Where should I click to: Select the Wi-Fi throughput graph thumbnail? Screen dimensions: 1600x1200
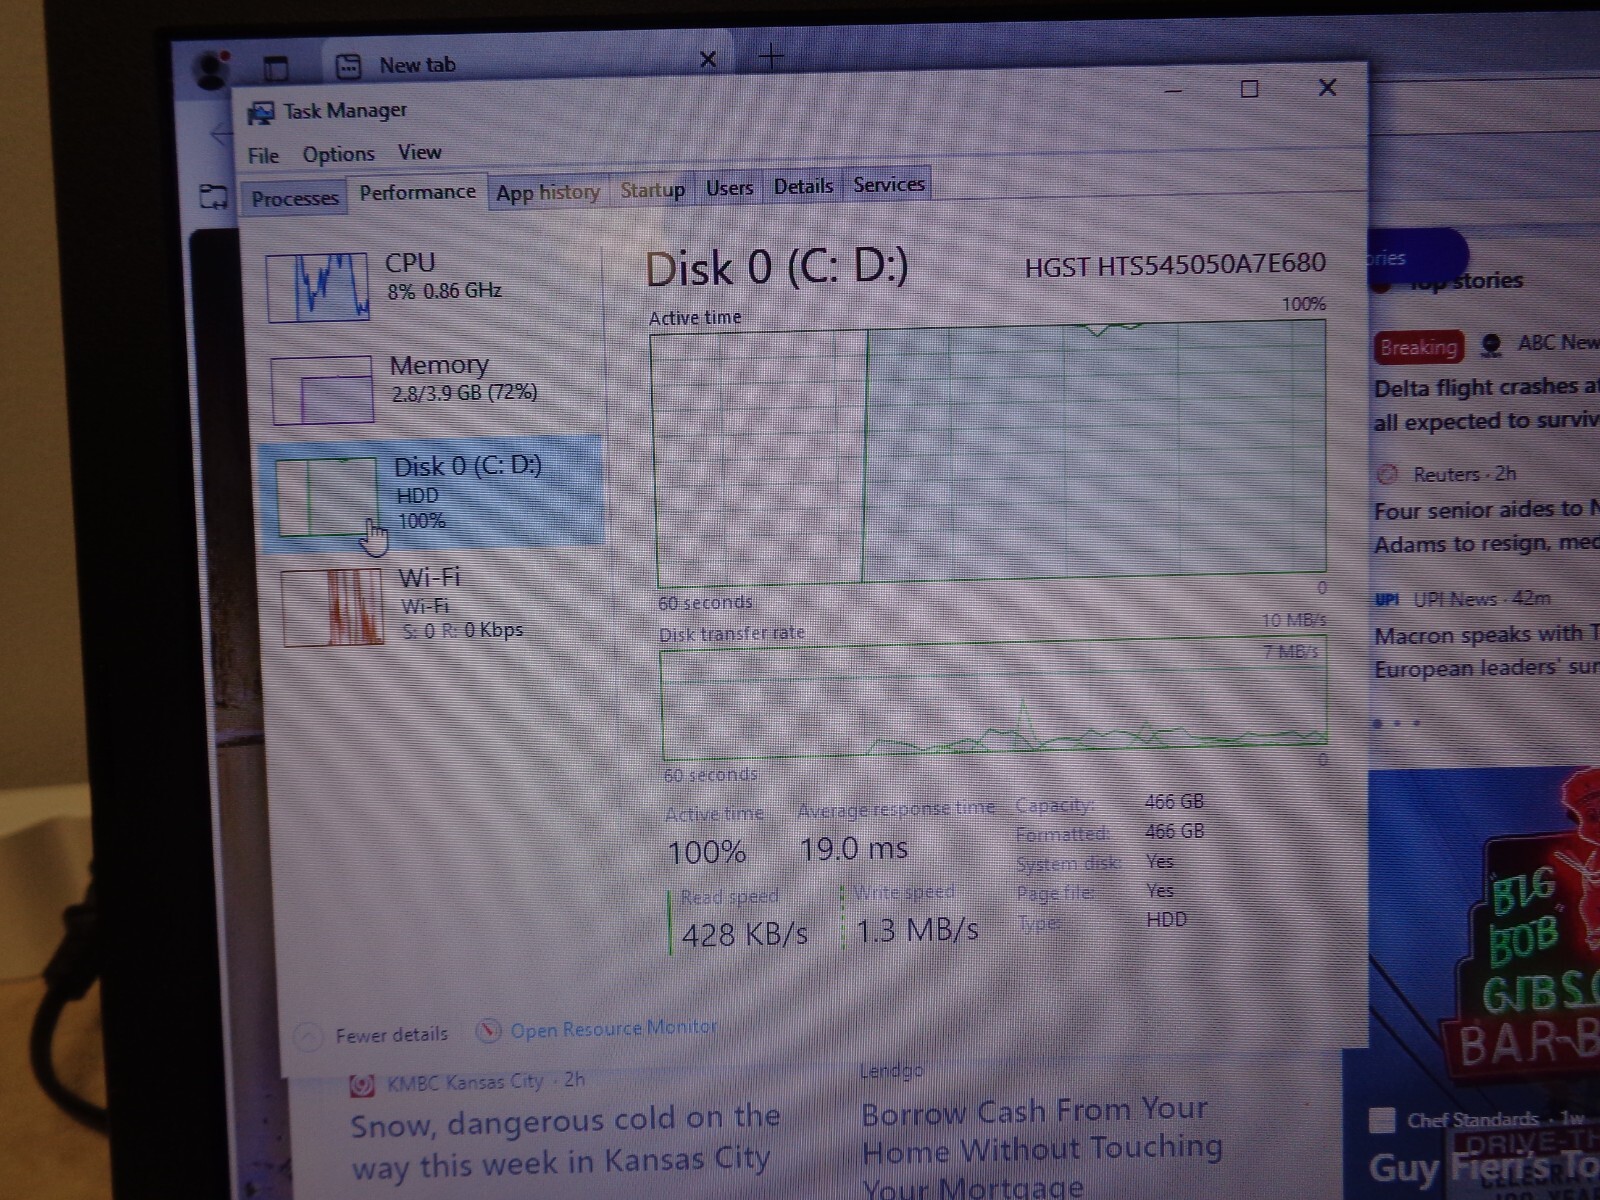click(x=332, y=607)
